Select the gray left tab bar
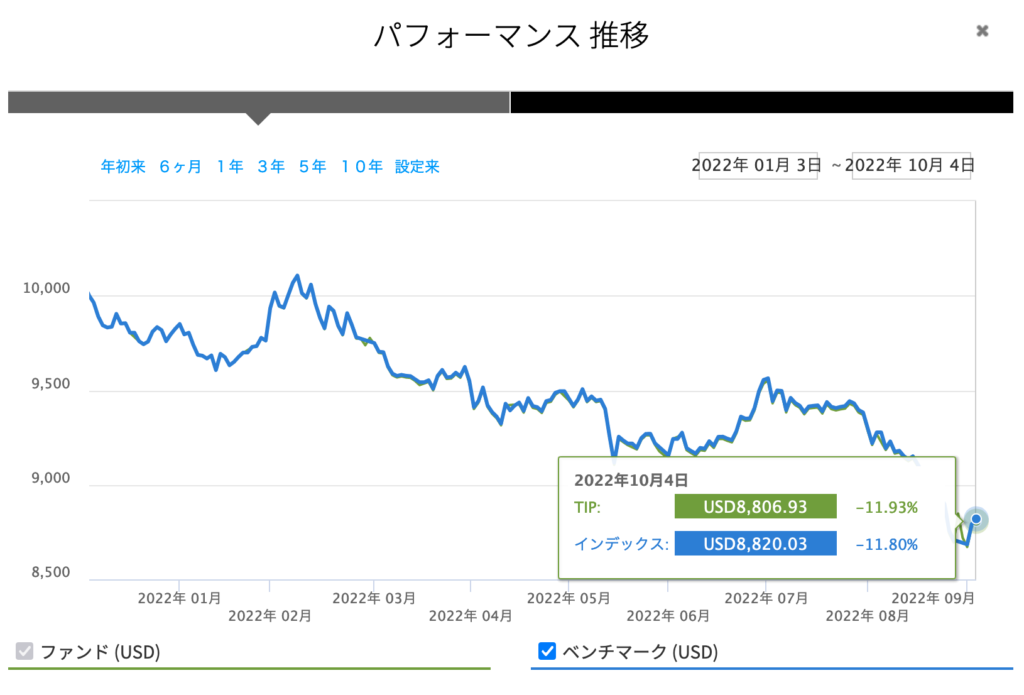 (x=258, y=102)
